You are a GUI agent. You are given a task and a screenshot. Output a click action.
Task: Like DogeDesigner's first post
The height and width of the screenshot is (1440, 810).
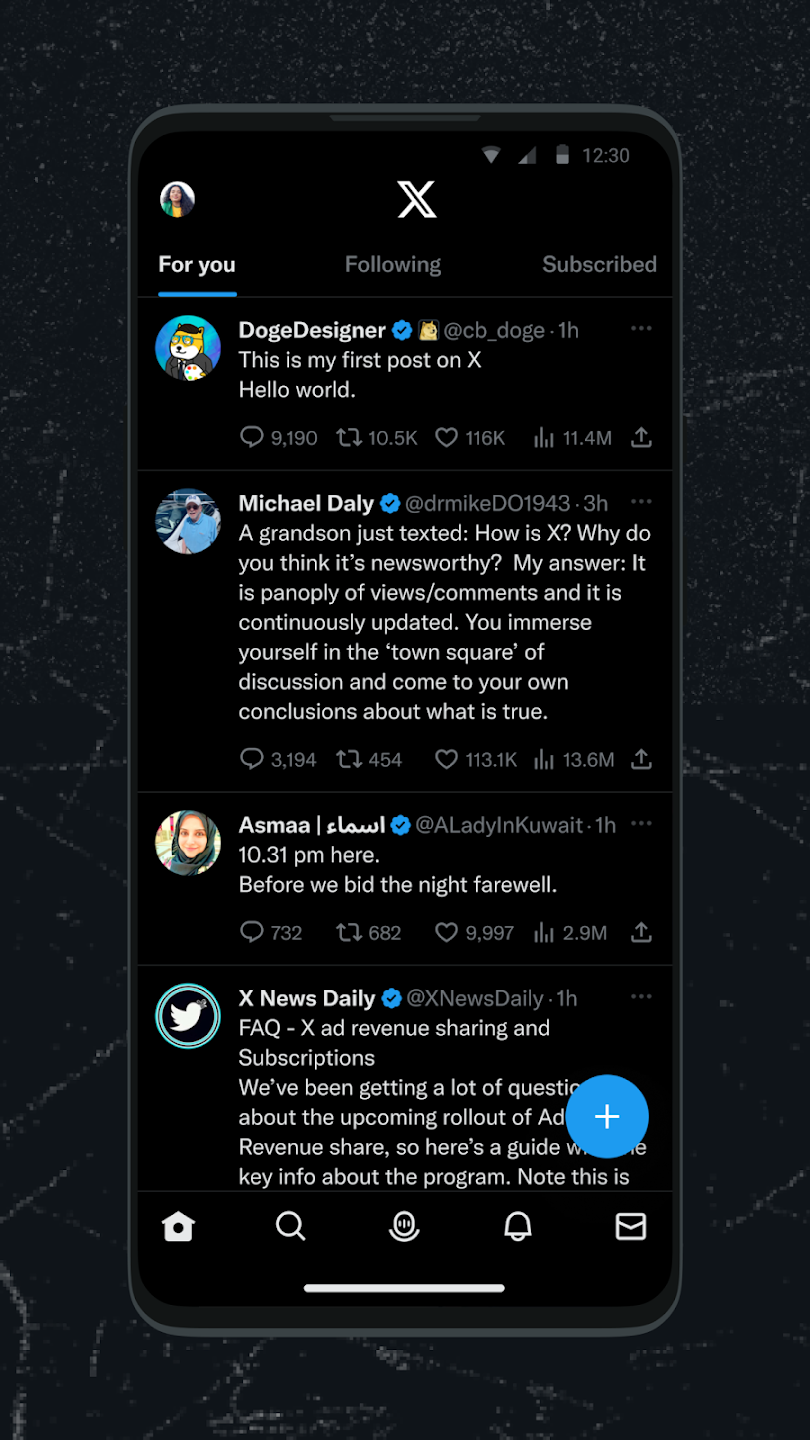446,437
